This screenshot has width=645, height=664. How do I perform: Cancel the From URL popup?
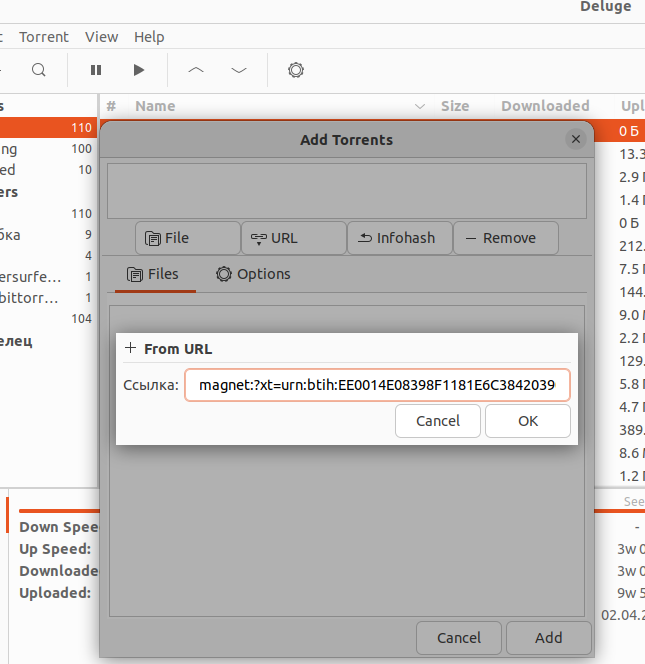coord(438,421)
